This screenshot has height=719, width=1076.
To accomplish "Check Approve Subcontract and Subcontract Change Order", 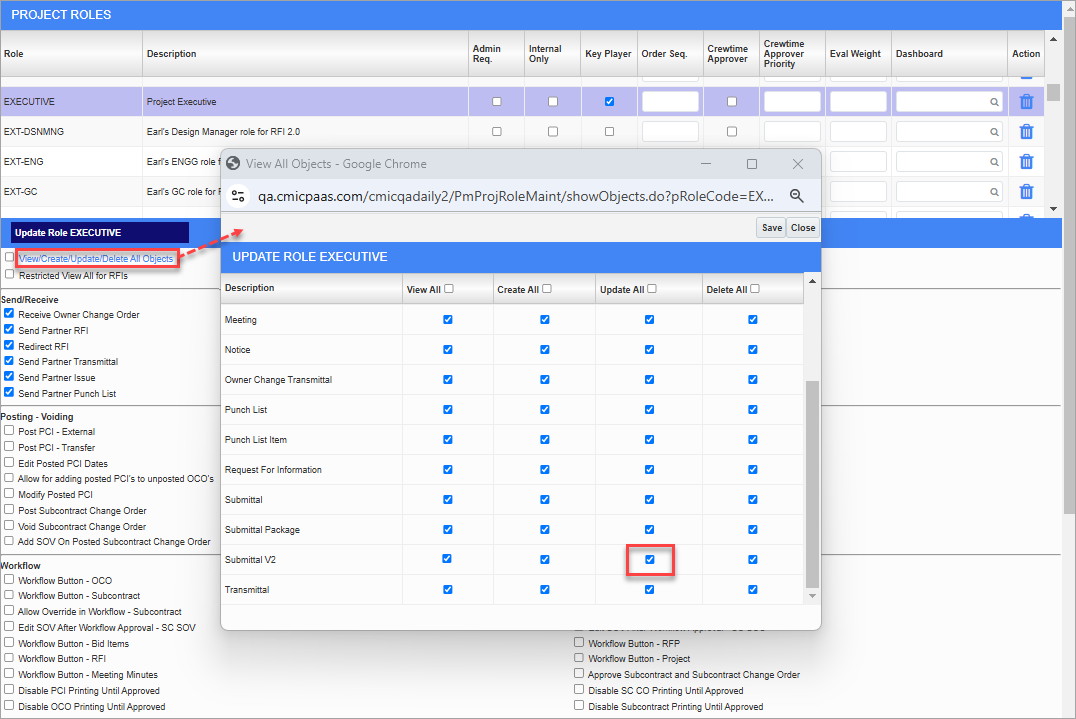I will (579, 673).
